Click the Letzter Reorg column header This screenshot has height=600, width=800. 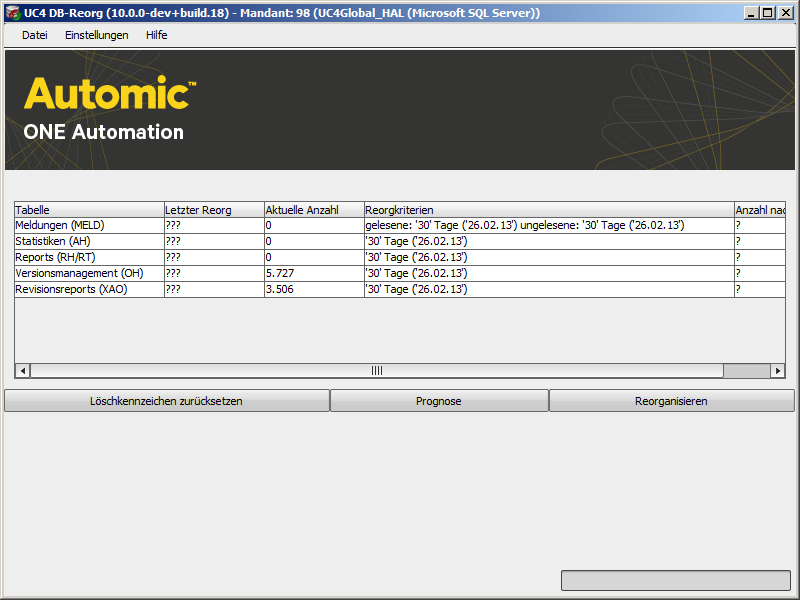pyautogui.click(x=213, y=210)
